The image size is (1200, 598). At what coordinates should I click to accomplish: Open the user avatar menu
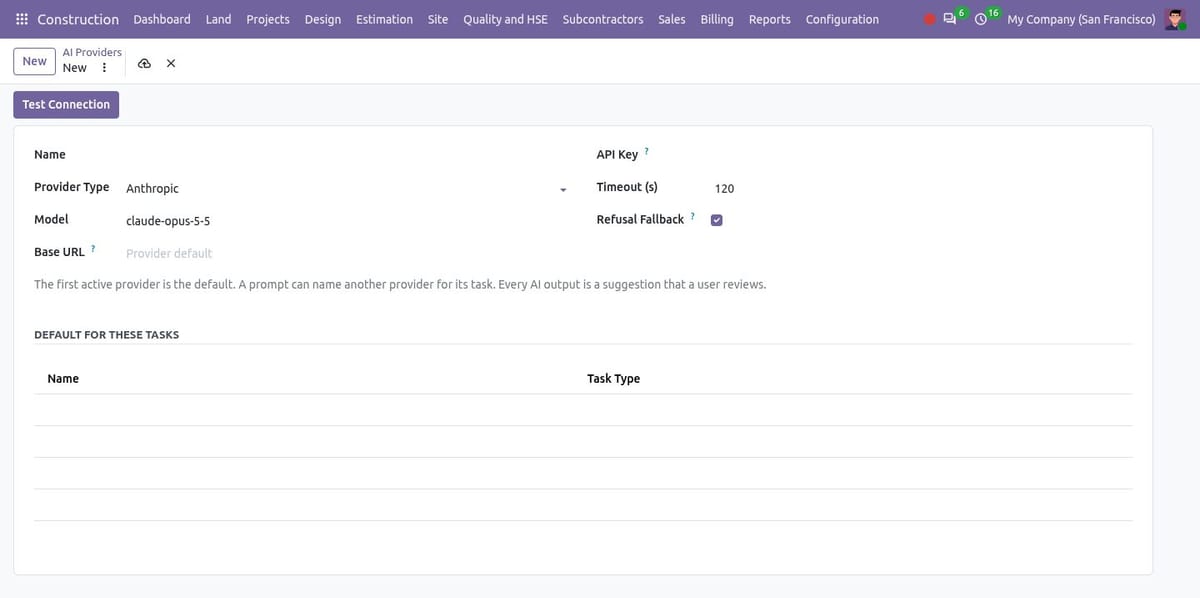[x=1175, y=19]
